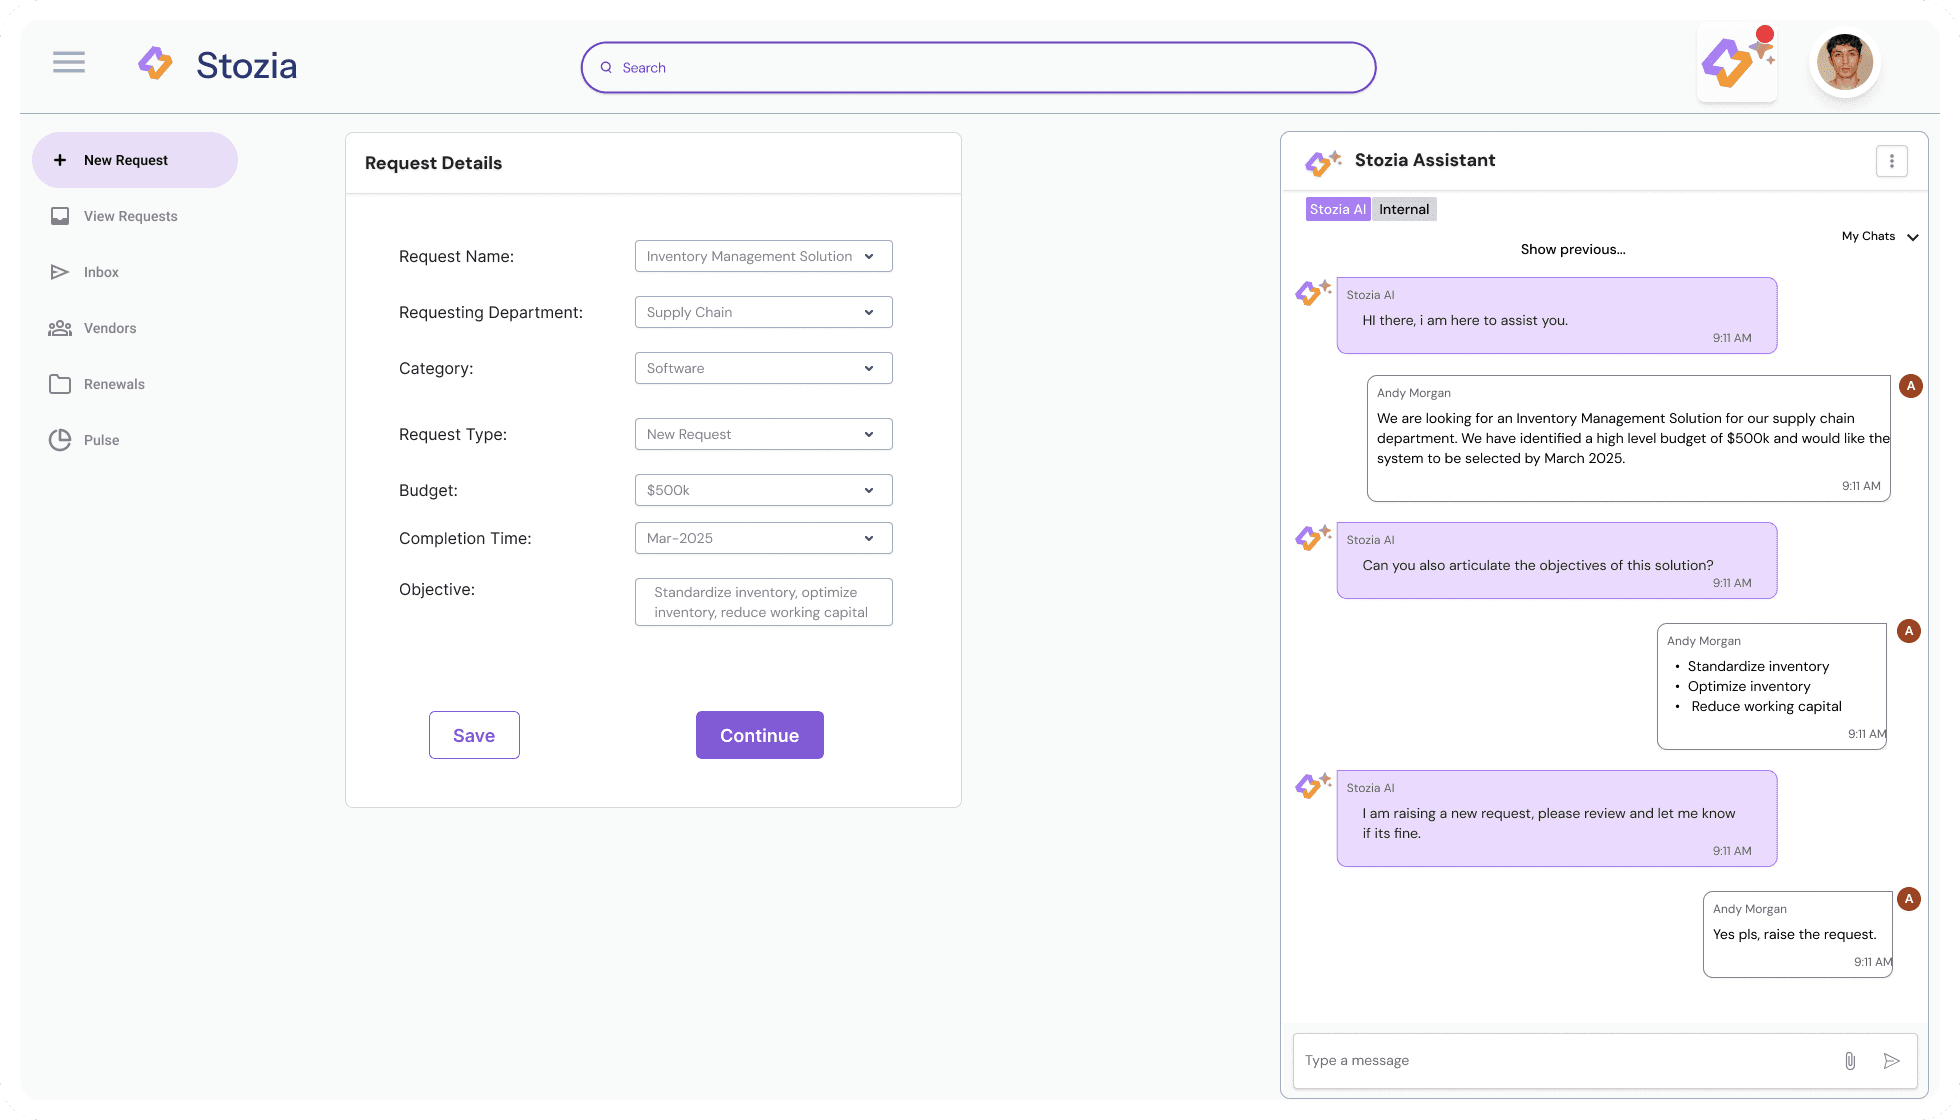Open the assistant three-dot options menu

coord(1891,161)
